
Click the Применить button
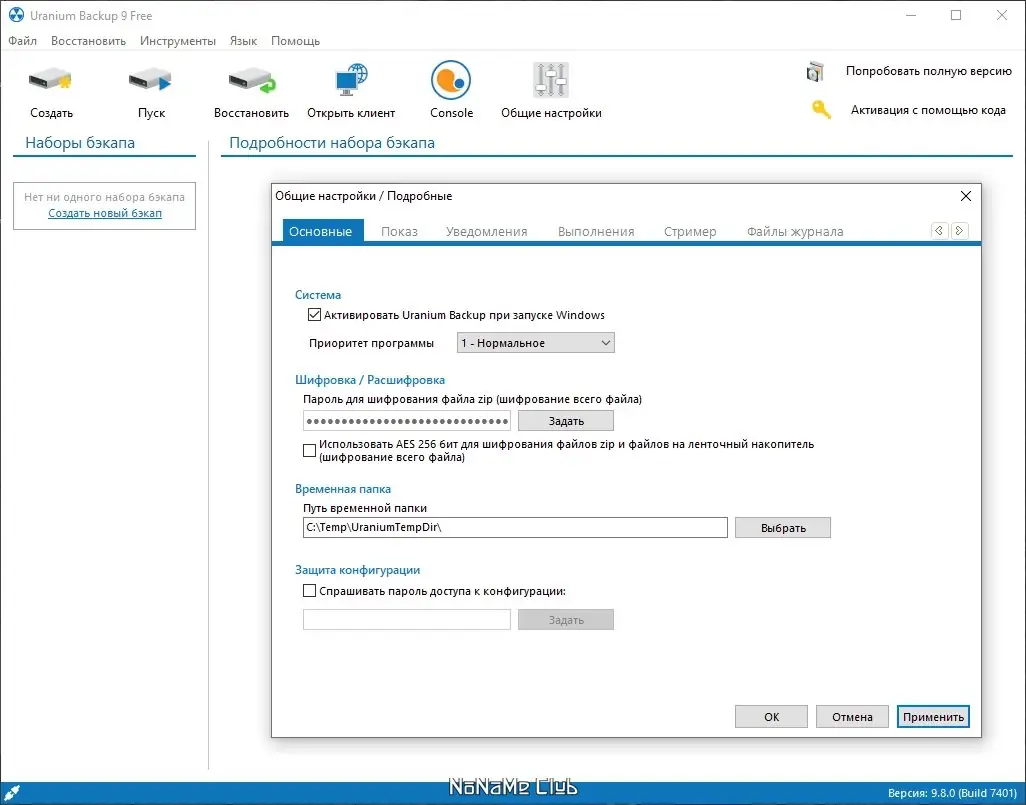[933, 717]
